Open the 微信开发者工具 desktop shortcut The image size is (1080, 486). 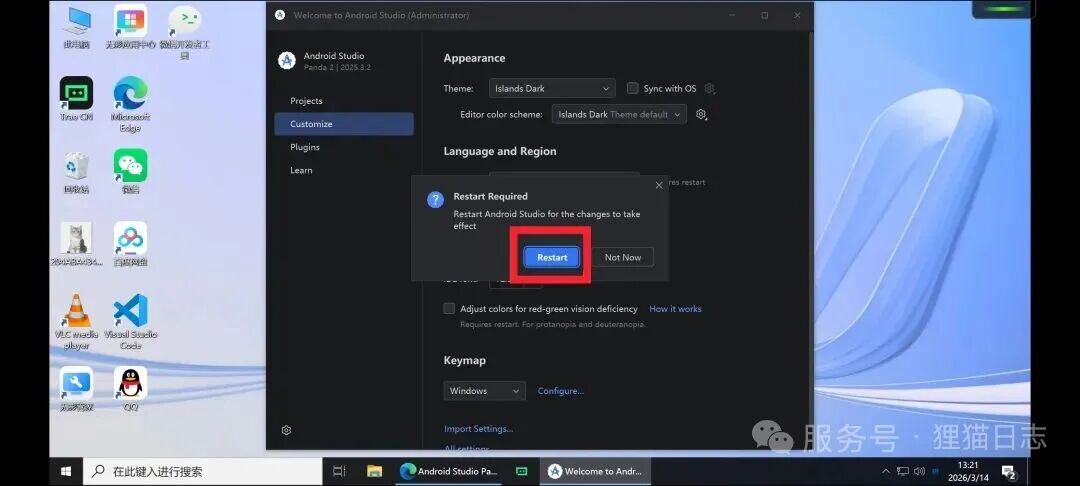185,31
